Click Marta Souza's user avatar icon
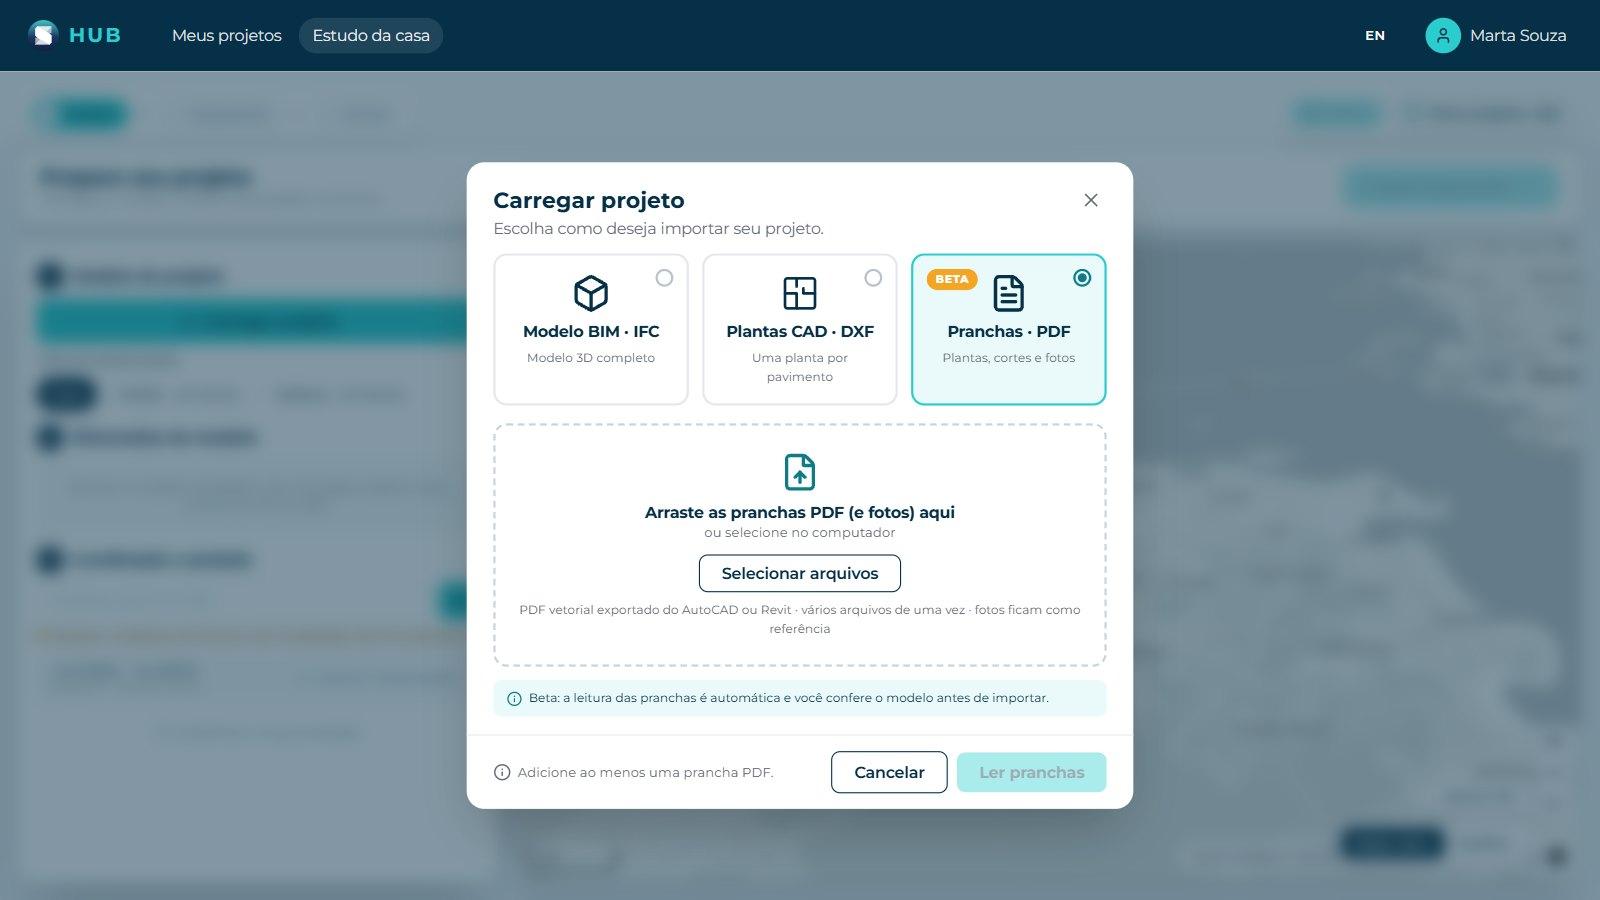1600x900 pixels. pyautogui.click(x=1443, y=35)
